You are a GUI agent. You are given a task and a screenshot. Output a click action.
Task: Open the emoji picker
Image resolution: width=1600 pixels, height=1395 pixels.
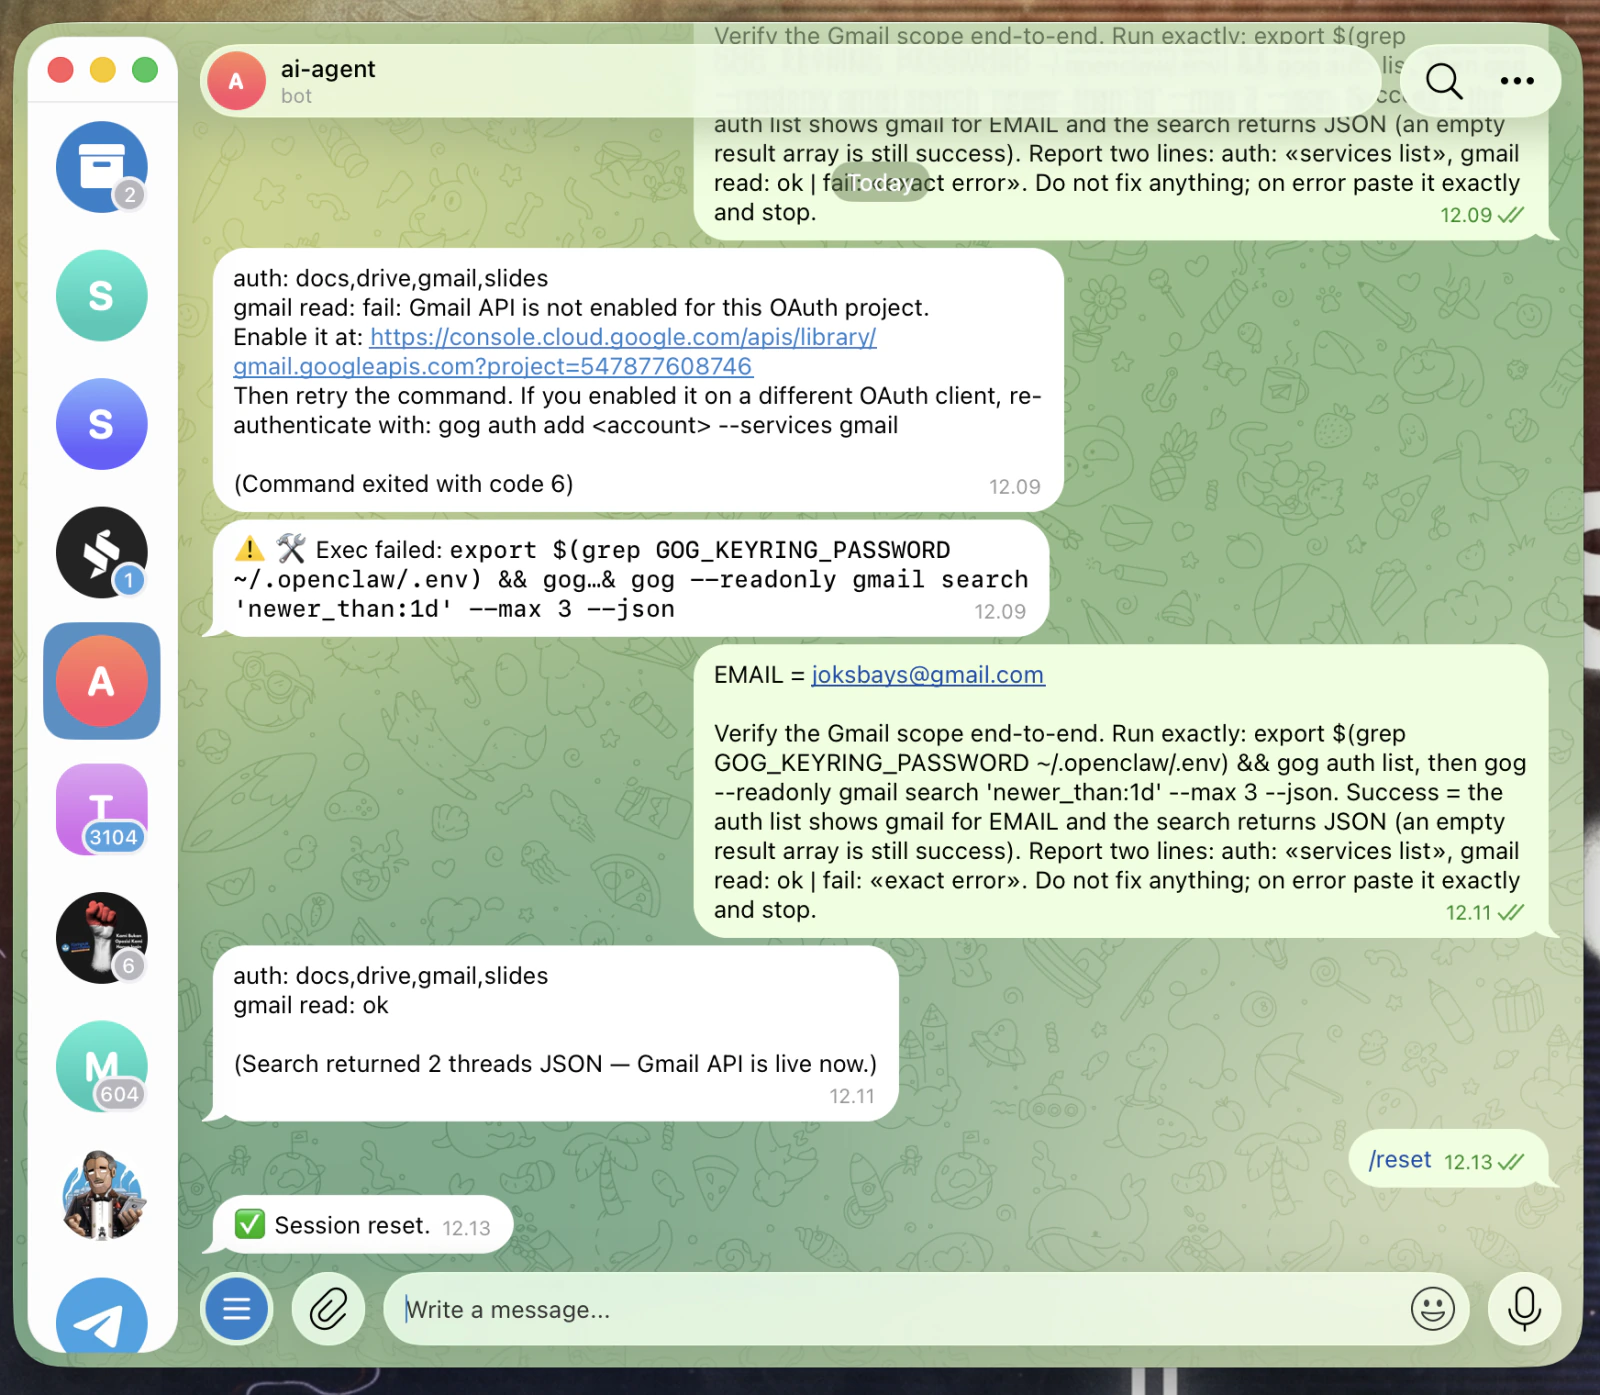pos(1432,1308)
